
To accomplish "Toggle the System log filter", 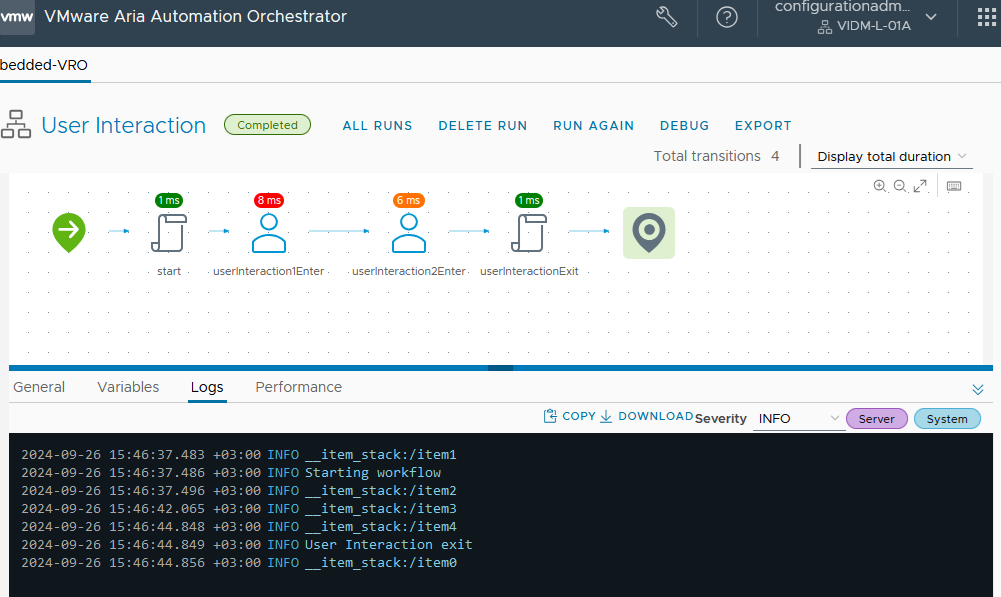I will click(947, 419).
